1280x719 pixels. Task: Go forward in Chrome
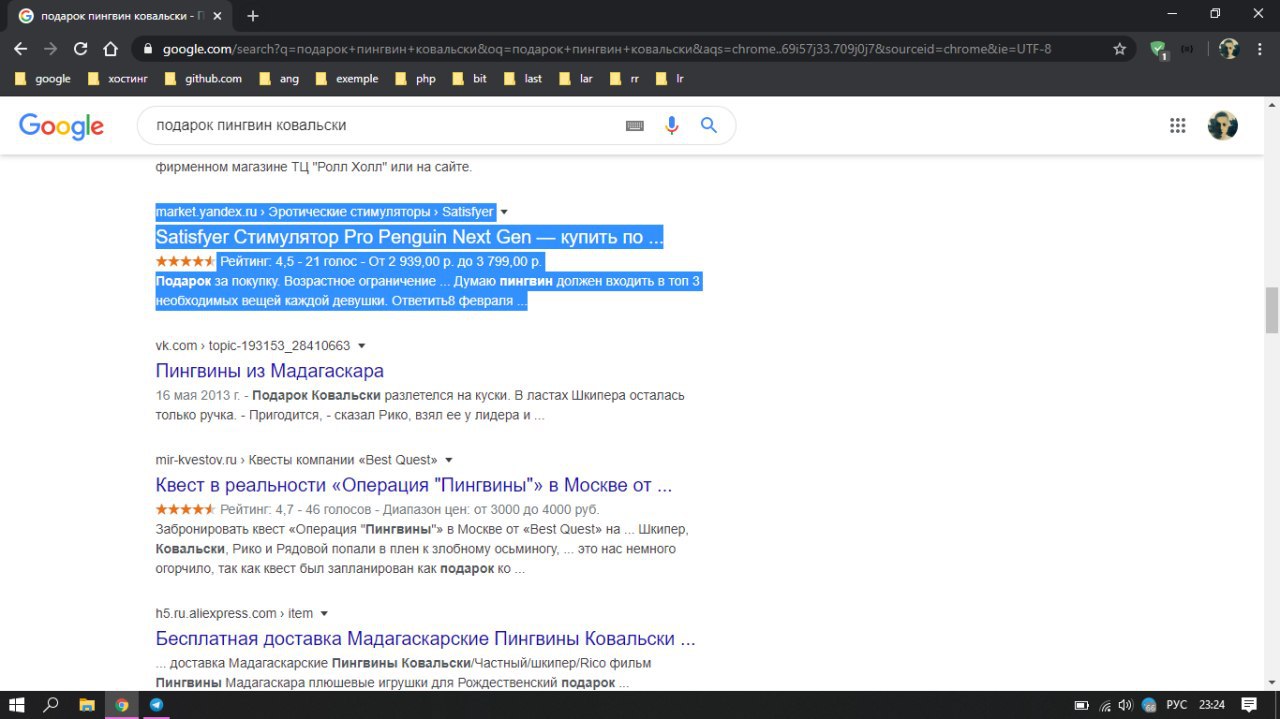click(51, 48)
